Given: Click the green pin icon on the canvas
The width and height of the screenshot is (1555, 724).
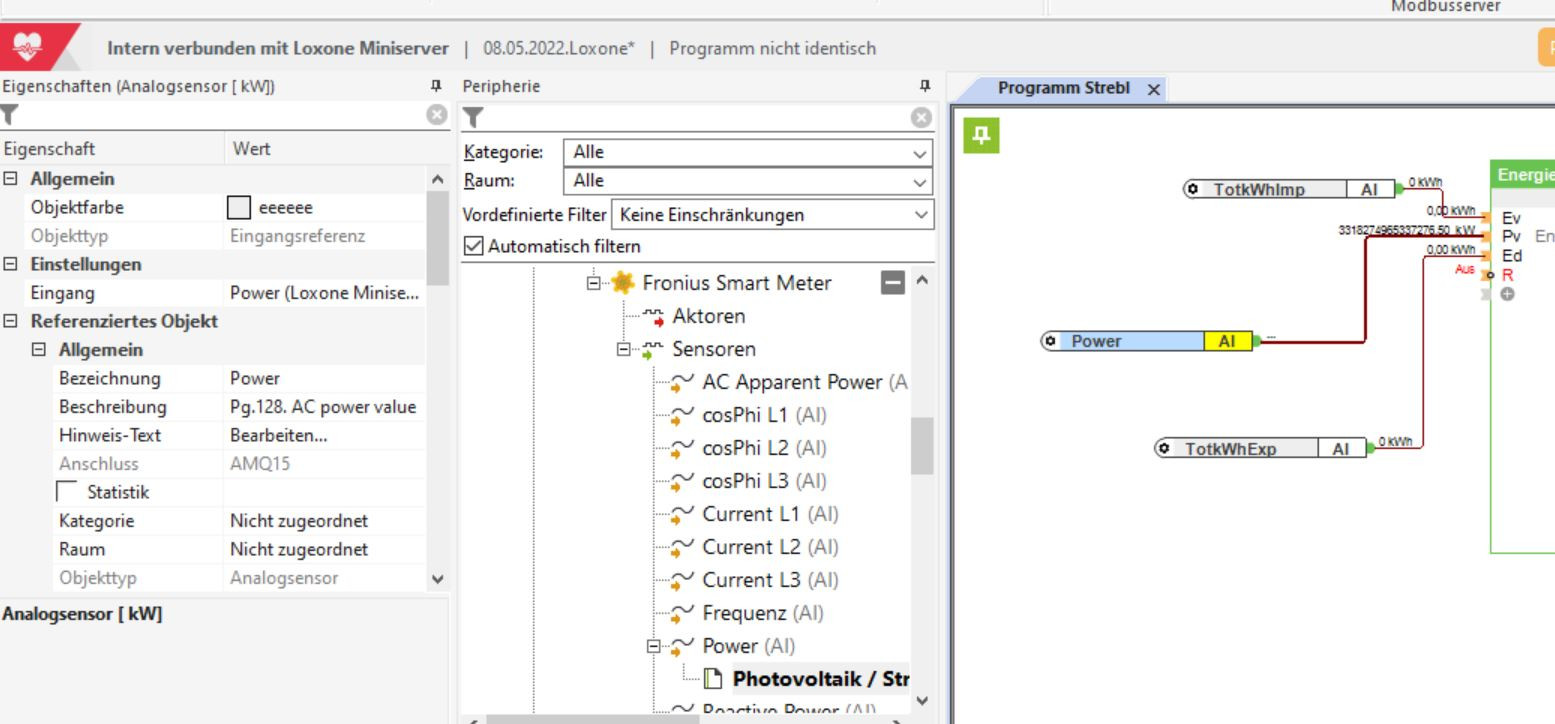Looking at the screenshot, I should click(x=981, y=135).
